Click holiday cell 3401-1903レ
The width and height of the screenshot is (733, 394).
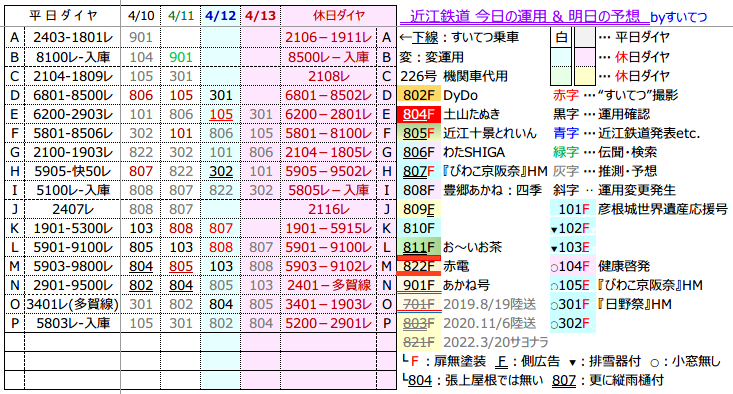tap(329, 304)
